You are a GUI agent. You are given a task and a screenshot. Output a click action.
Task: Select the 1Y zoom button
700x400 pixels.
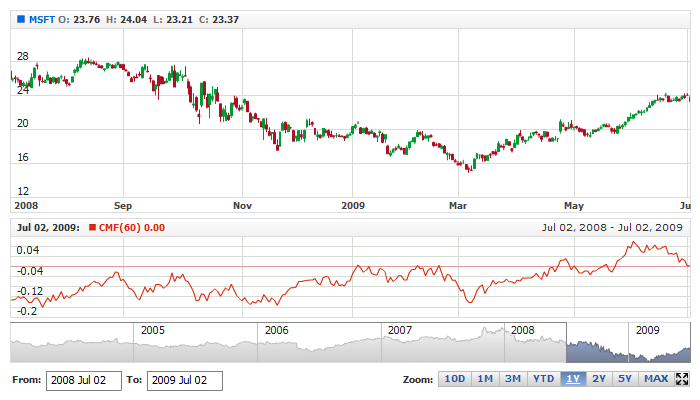pos(573,379)
